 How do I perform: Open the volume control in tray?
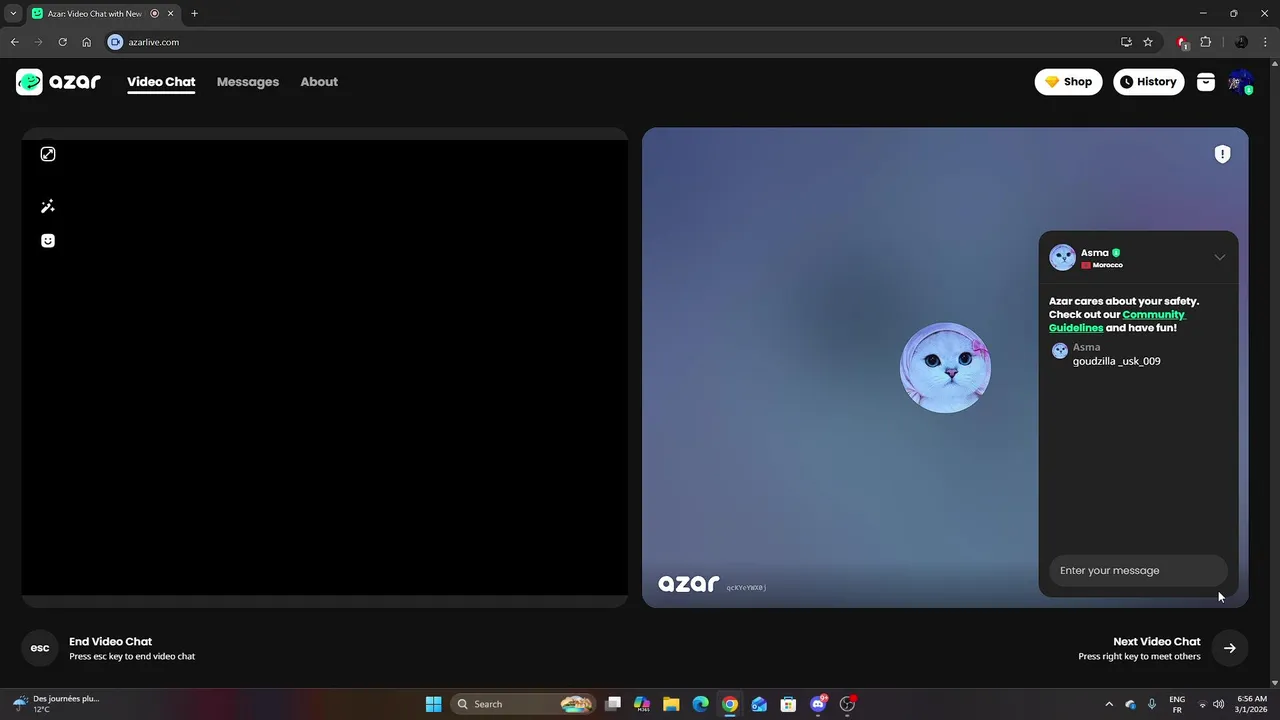[x=1218, y=704]
